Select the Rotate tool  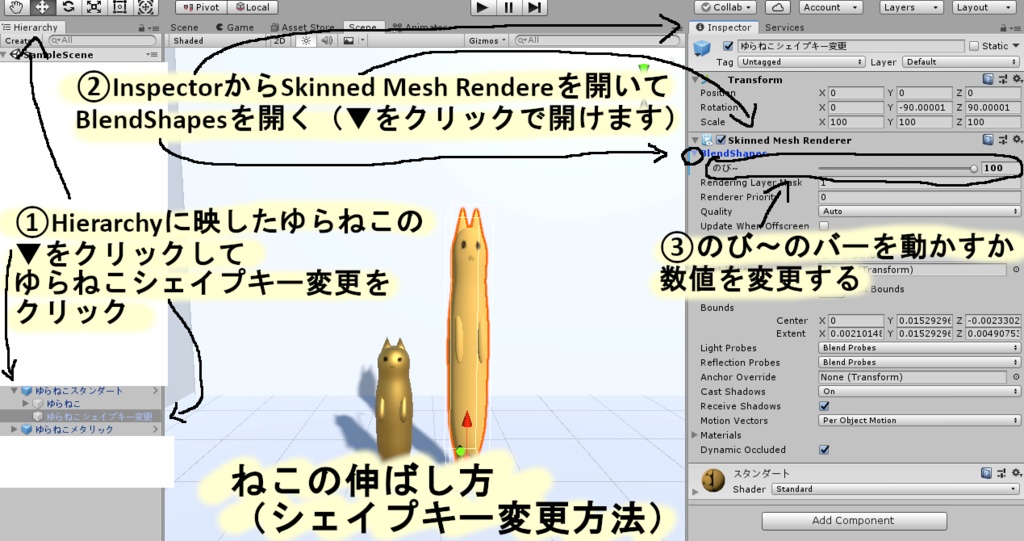[68, 7]
